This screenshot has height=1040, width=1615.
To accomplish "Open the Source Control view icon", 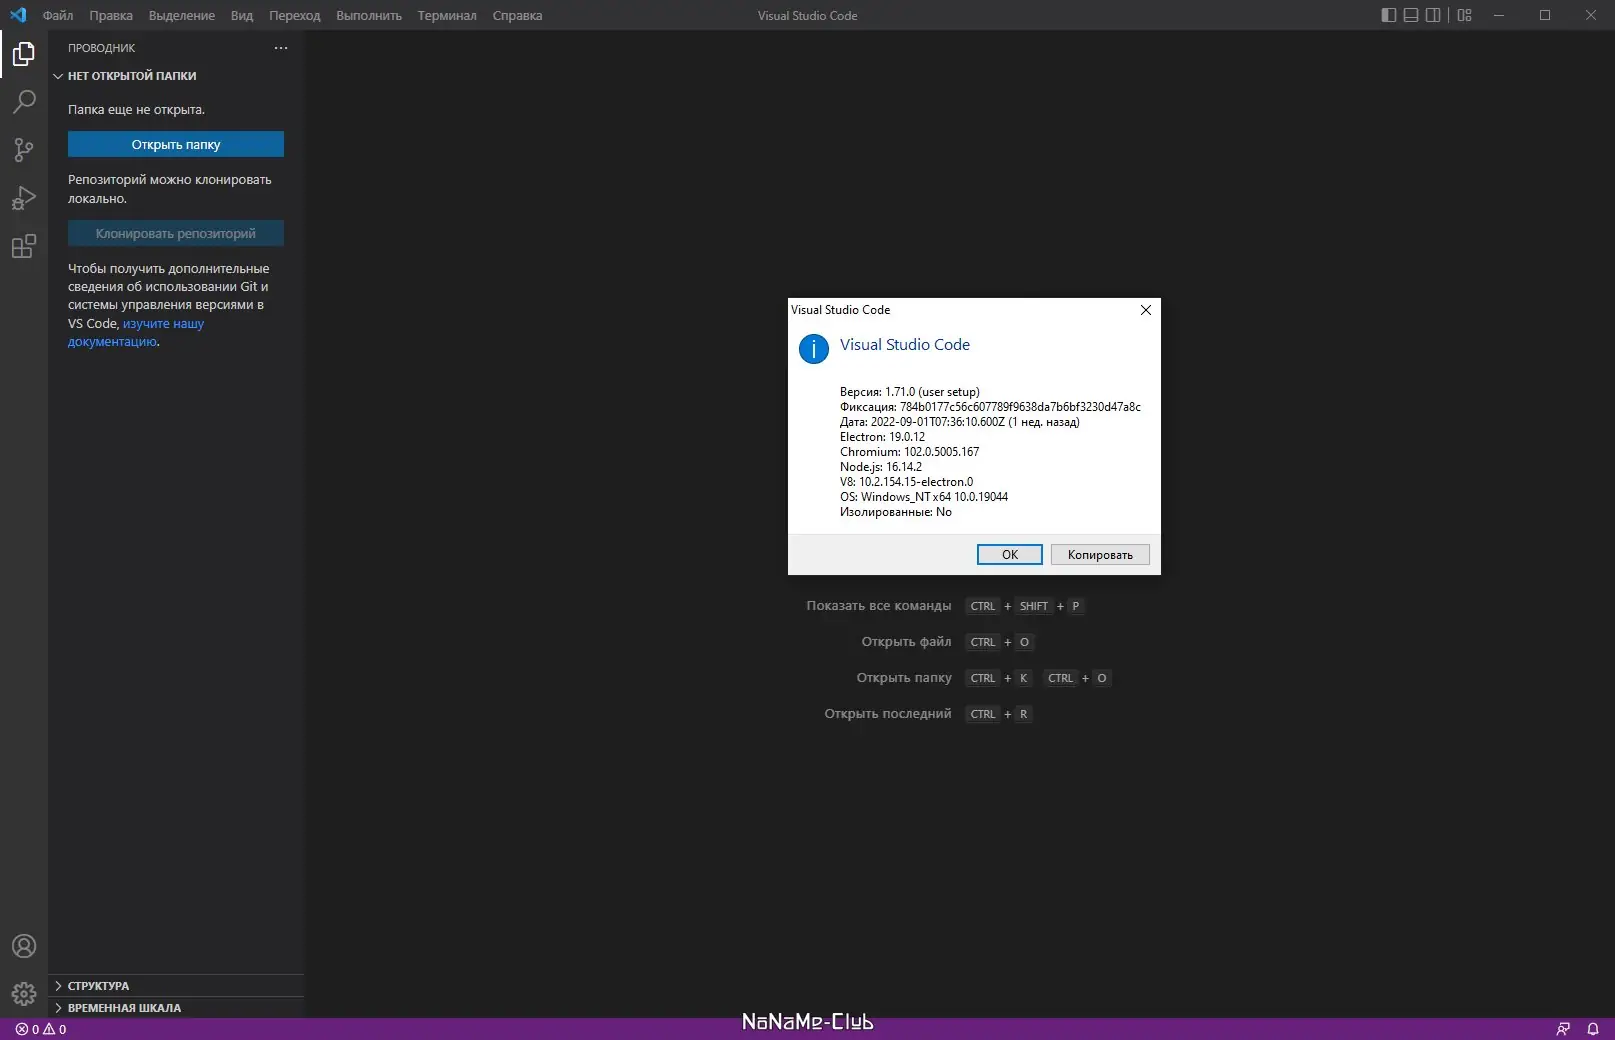I will 24,150.
